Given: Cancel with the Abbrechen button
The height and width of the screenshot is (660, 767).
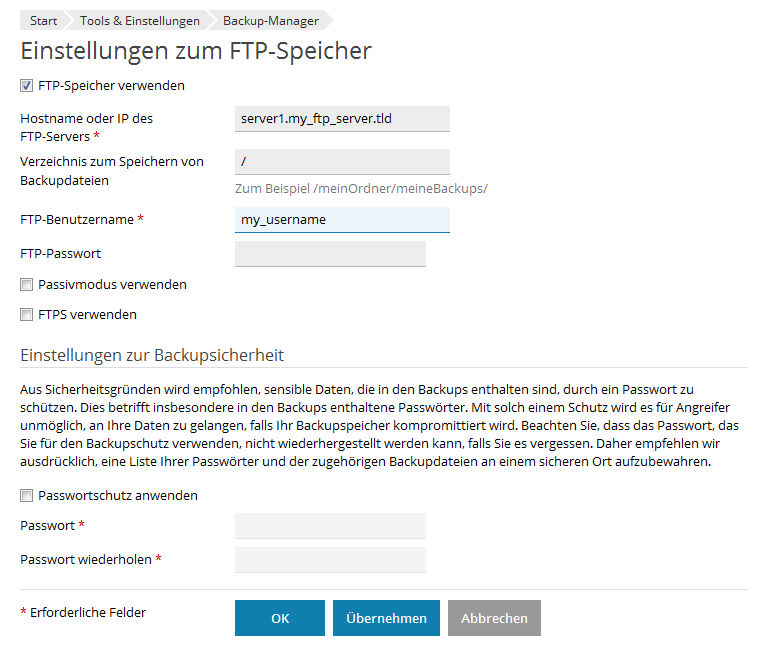Looking at the screenshot, I should coord(494,618).
